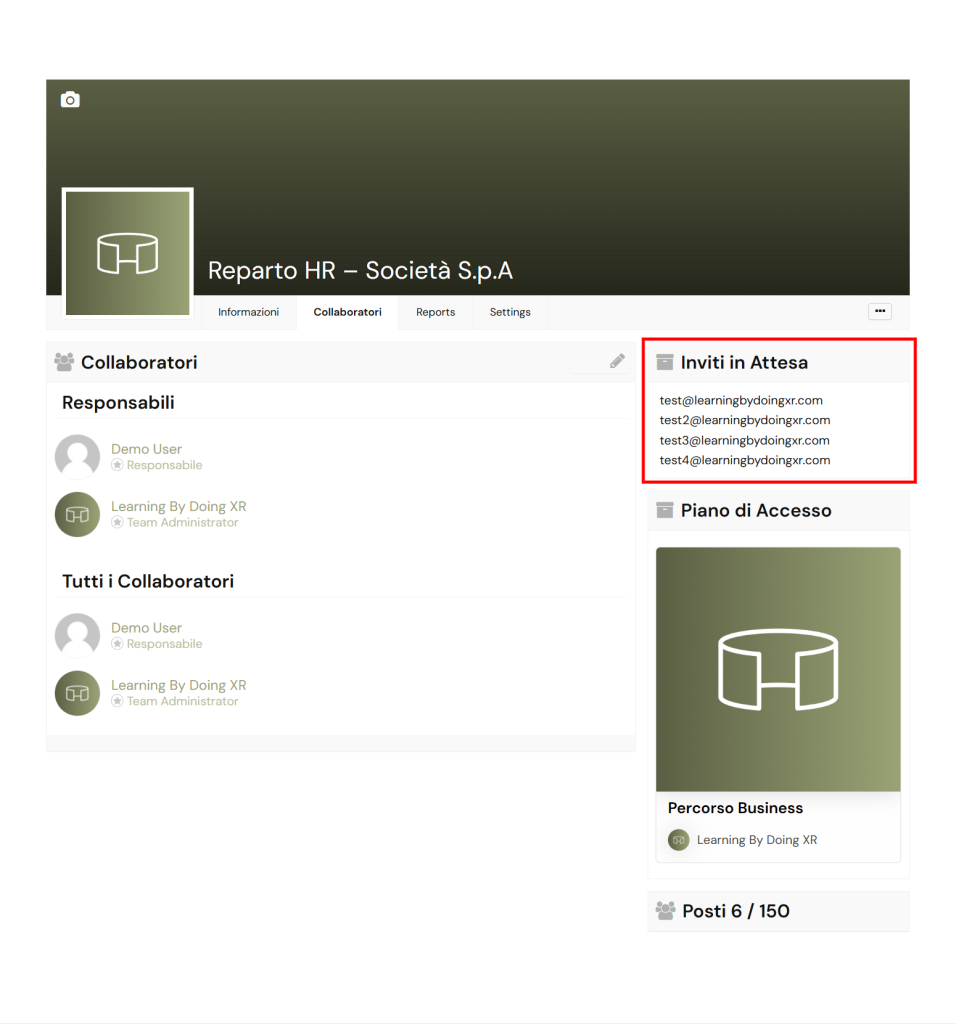Click Demo User avatar under Tutti i Collaboratori

pos(77,635)
